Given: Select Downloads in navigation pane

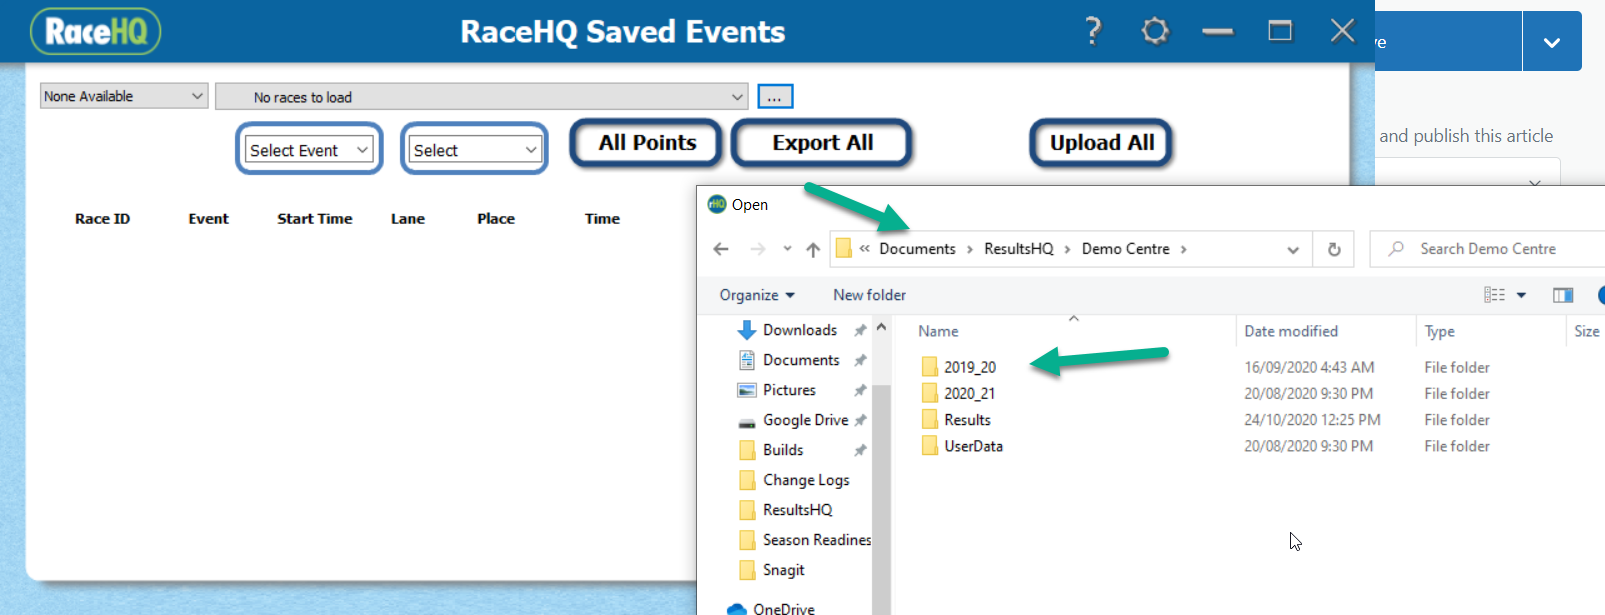Looking at the screenshot, I should (x=800, y=330).
